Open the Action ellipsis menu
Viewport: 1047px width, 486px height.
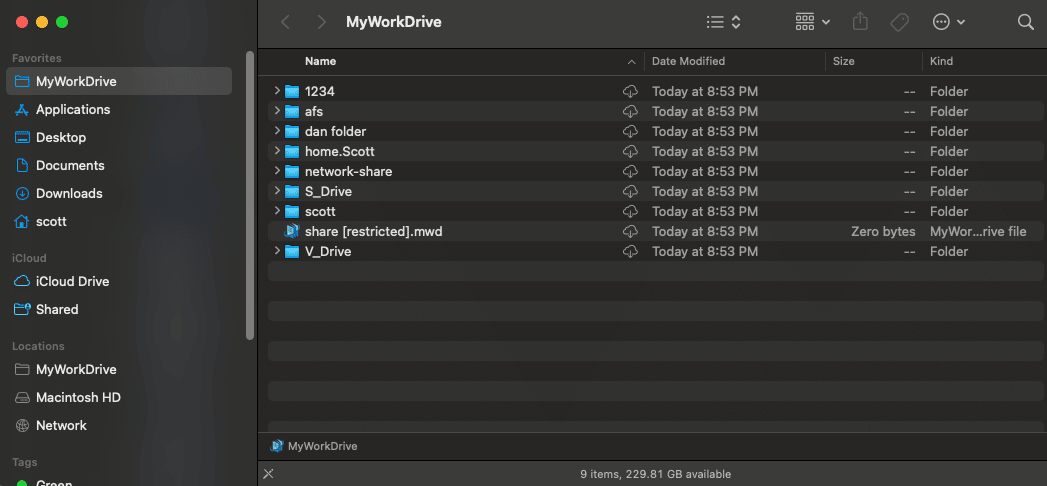point(948,22)
